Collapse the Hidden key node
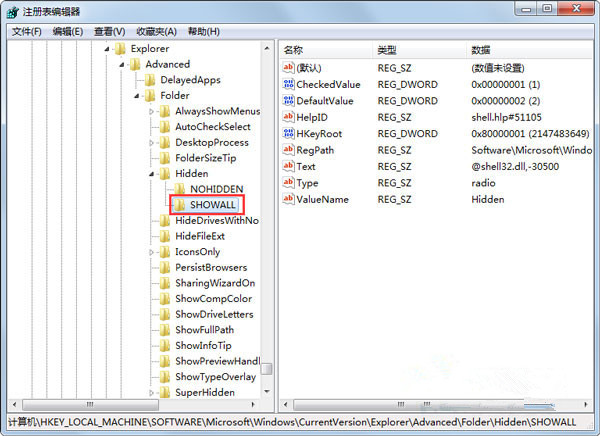 152,173
